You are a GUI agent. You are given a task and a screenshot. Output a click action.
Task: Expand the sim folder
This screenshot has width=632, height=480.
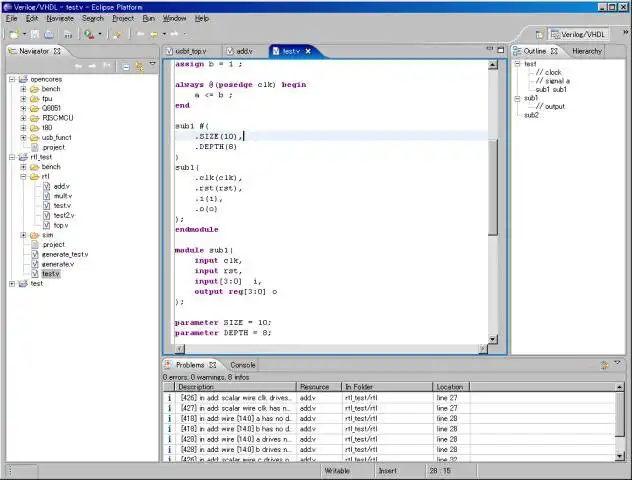(23, 235)
